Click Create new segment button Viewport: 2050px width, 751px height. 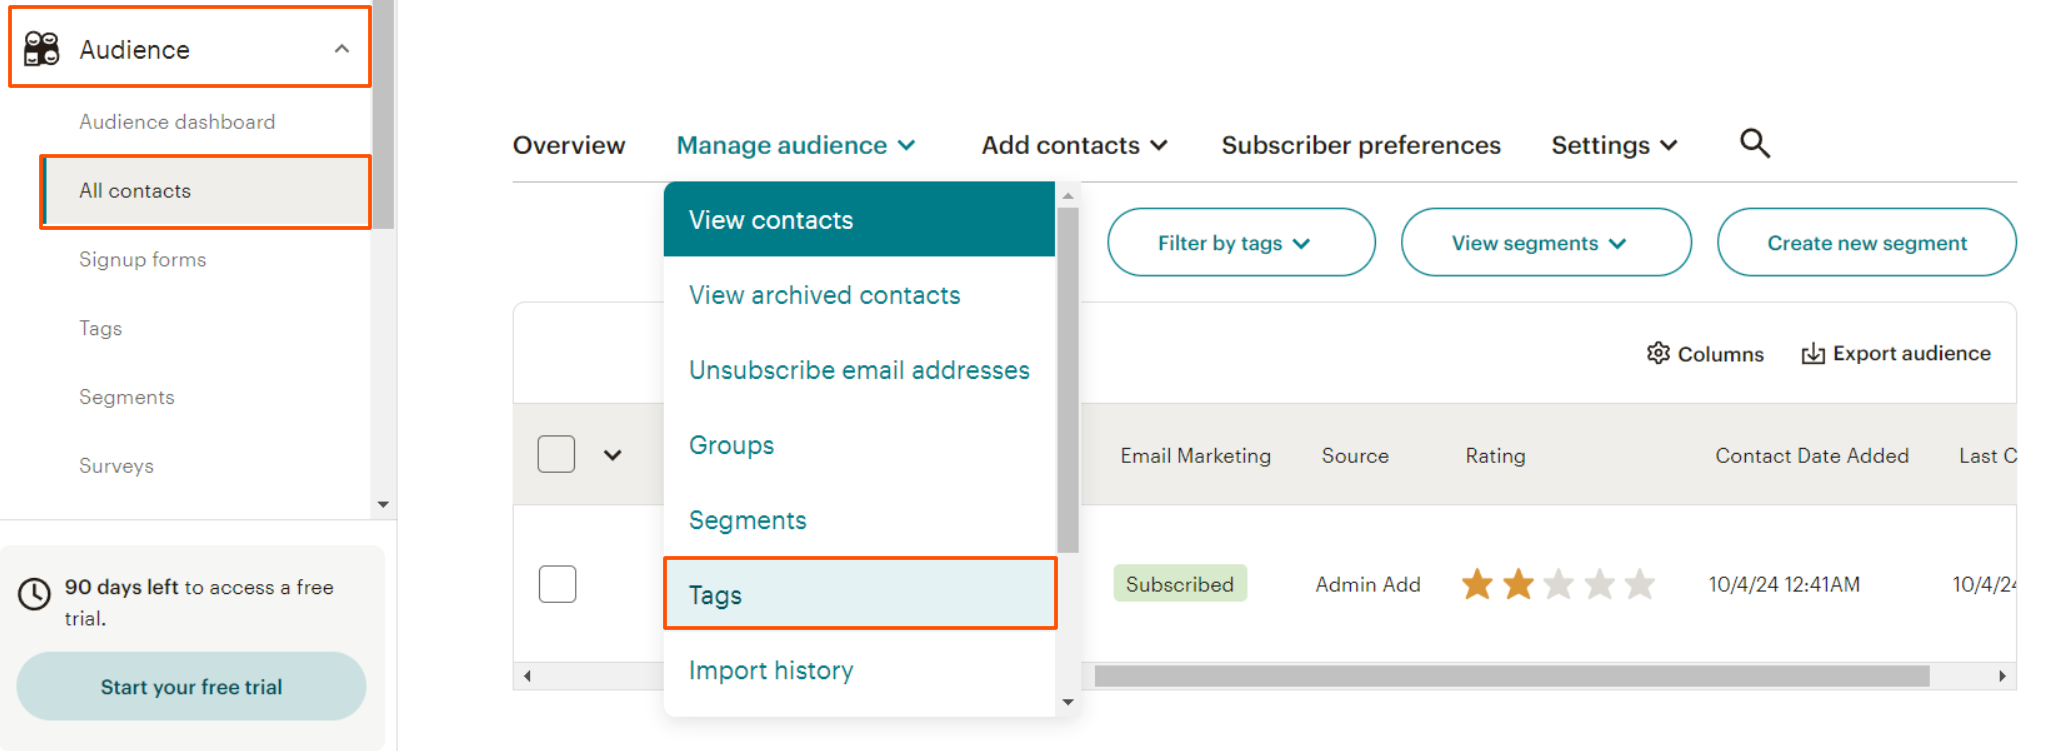point(1866,243)
